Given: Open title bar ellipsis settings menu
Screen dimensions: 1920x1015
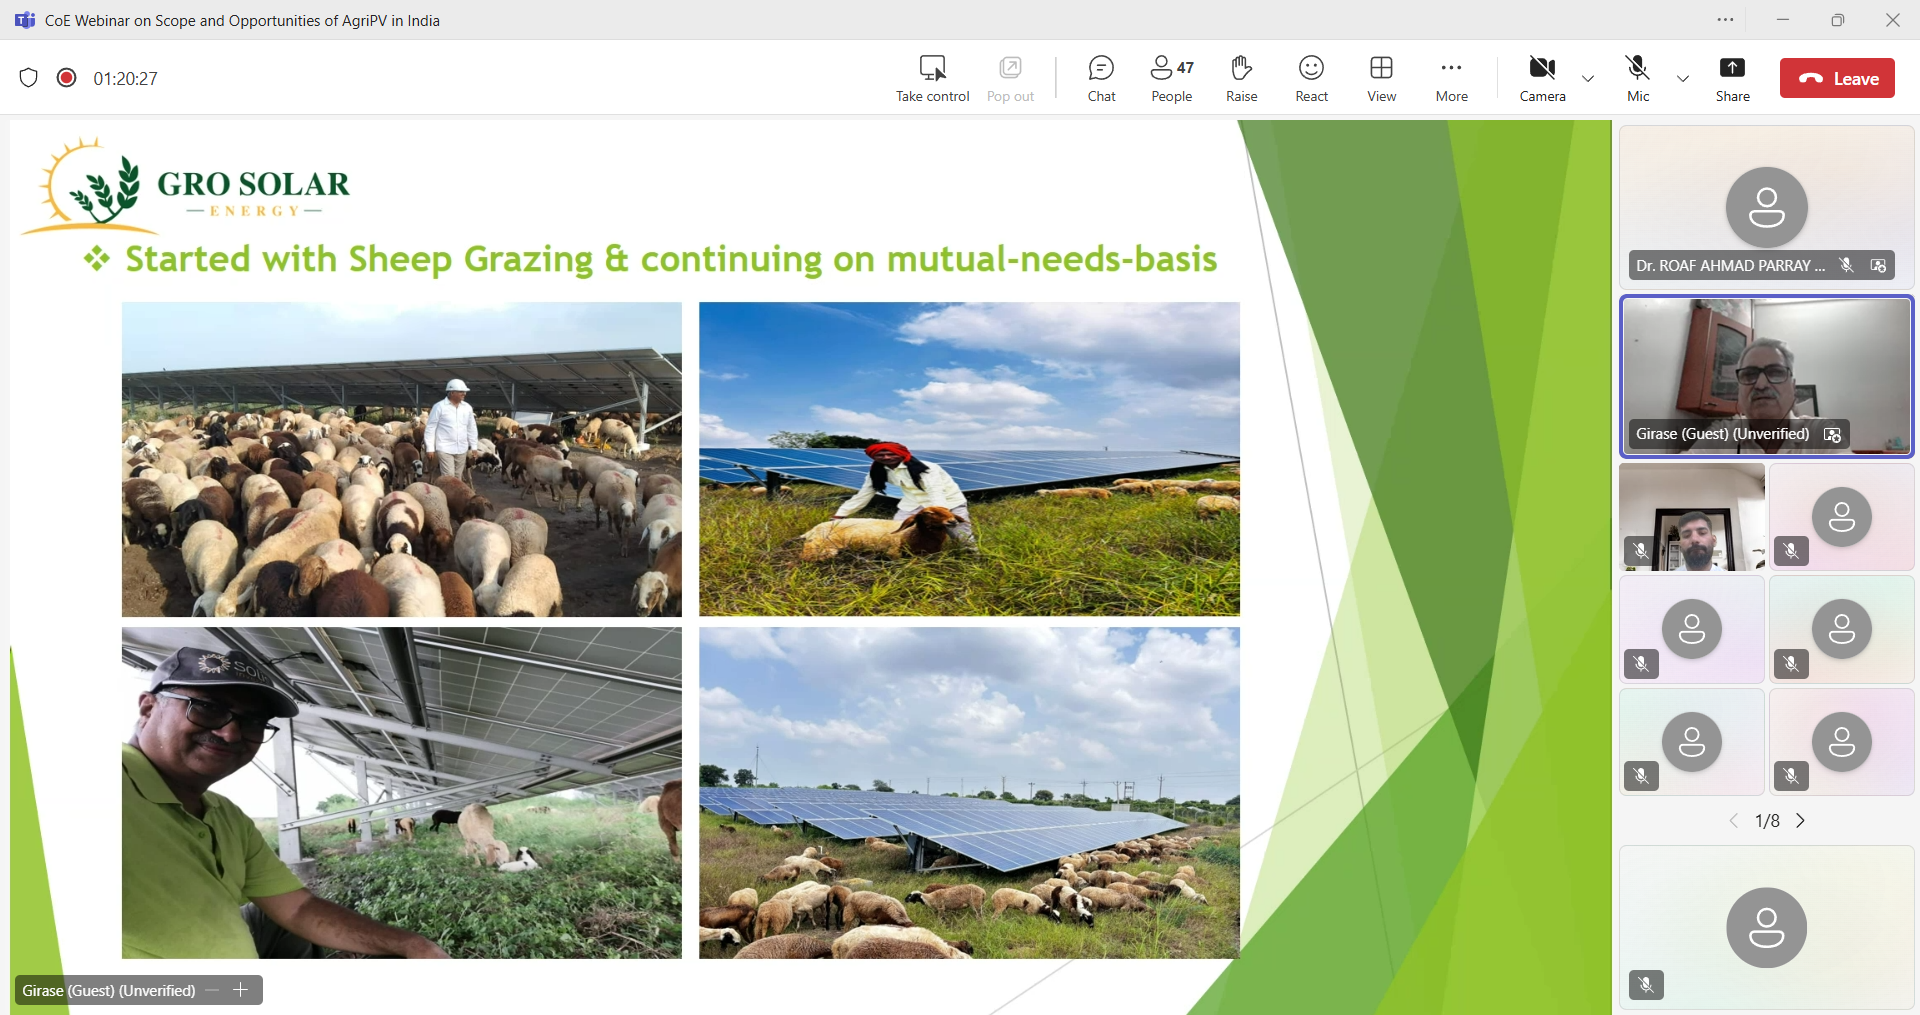Looking at the screenshot, I should [1726, 20].
